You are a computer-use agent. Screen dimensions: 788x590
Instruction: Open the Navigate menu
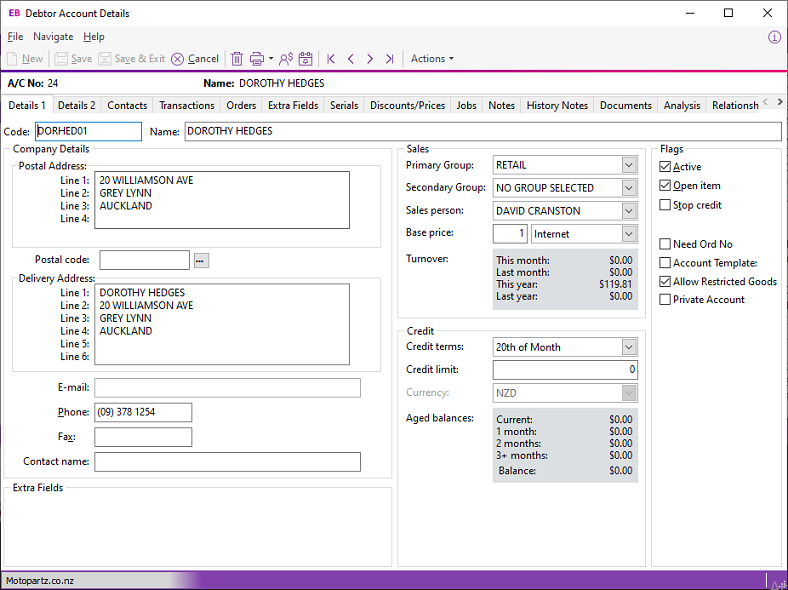tap(53, 37)
